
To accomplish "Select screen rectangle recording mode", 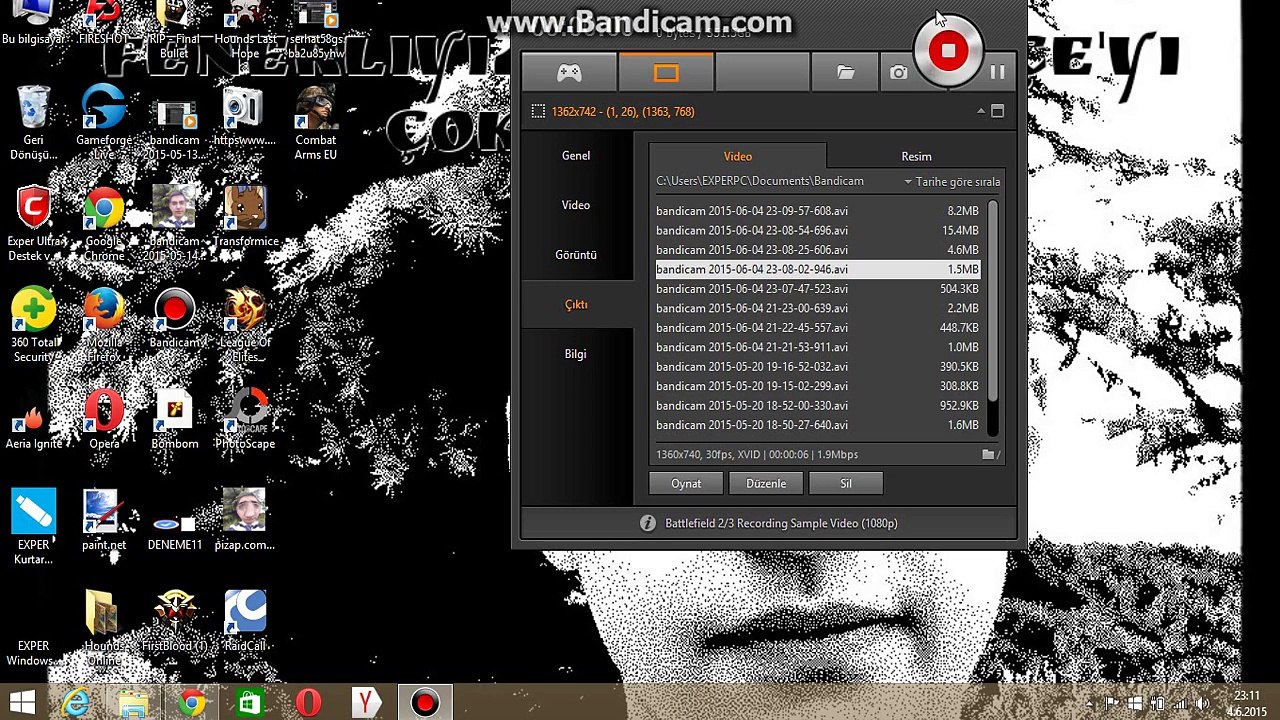I will click(666, 73).
